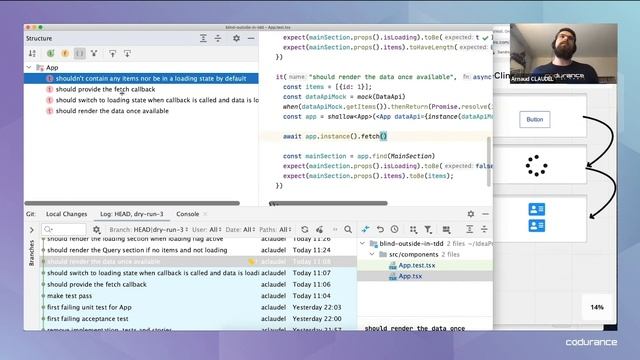The image size is (640, 360).
Task: Collapse the App node in Structure tree
Action: point(29,67)
